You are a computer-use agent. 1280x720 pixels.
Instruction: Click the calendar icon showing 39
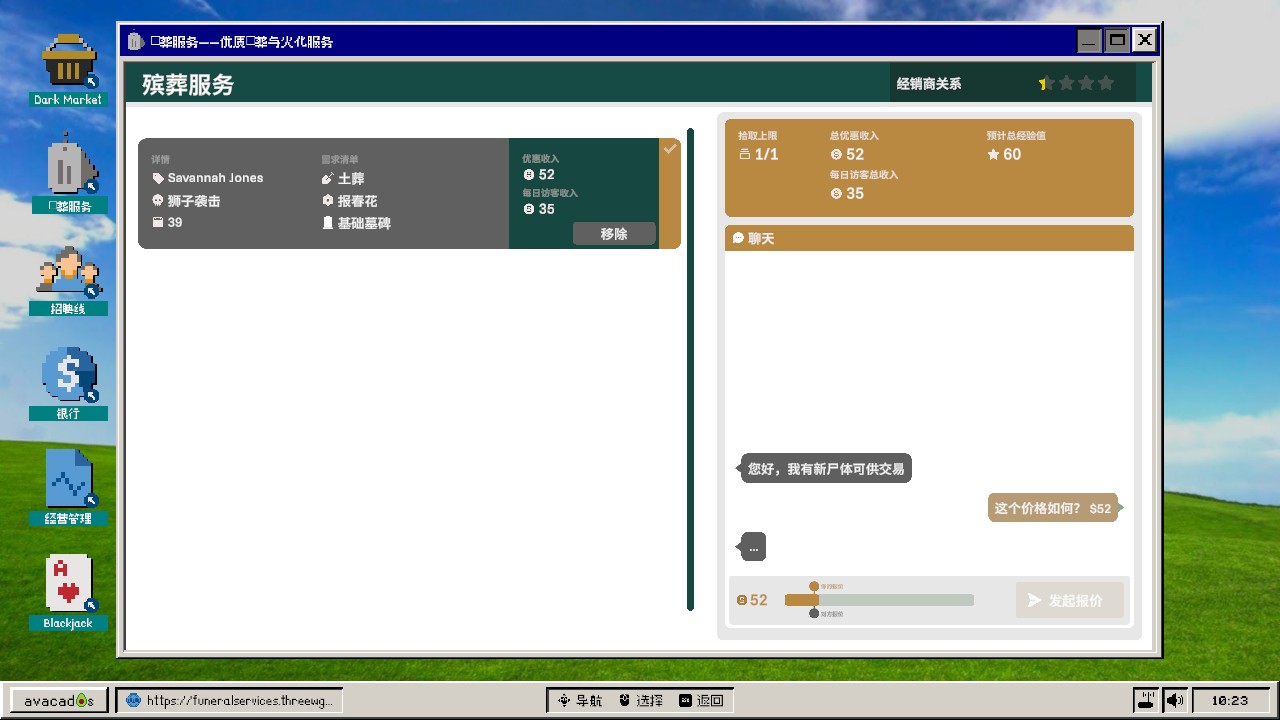tap(157, 222)
